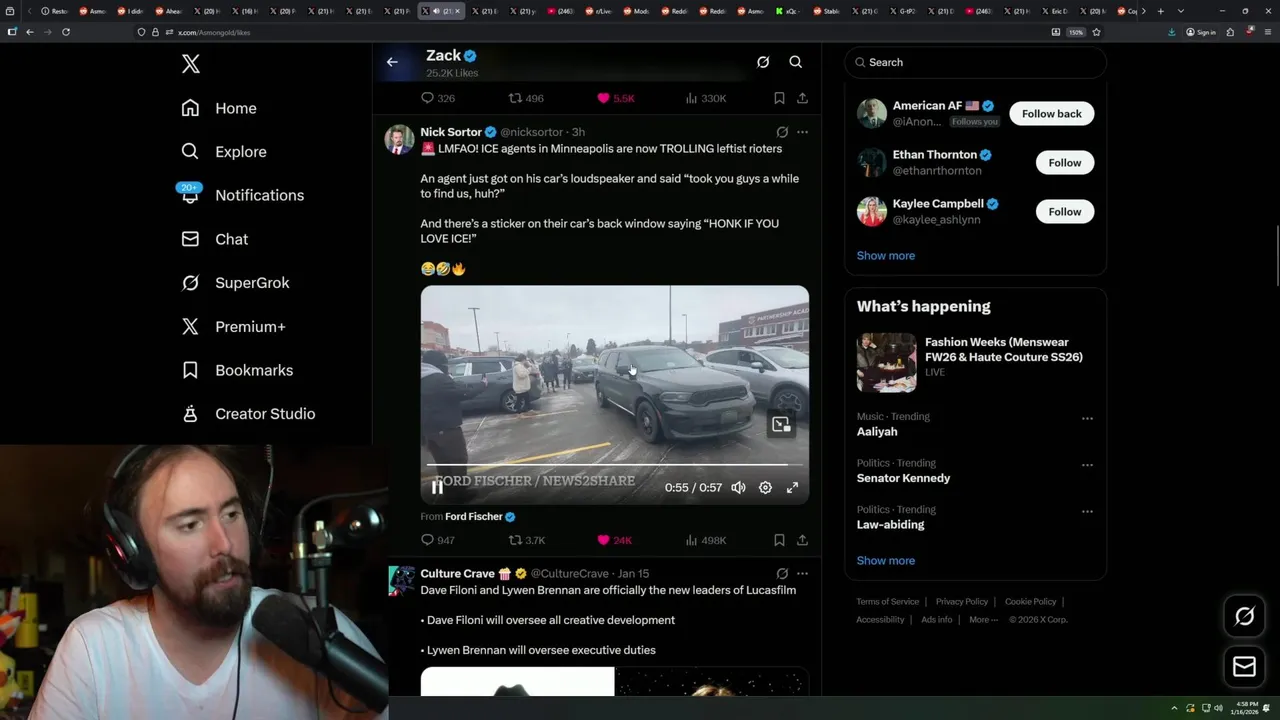The height and width of the screenshot is (720, 1280).
Task: Open more options on Nick Sortor post
Action: 802,132
